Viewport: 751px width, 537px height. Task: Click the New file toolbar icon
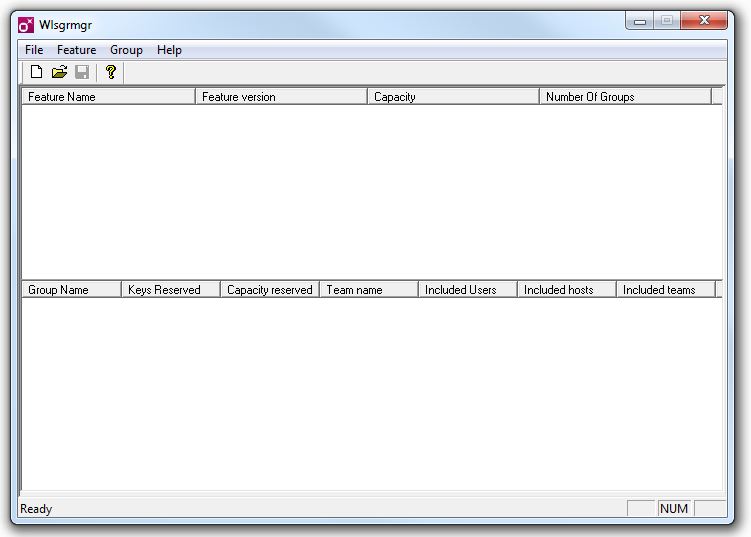click(36, 72)
